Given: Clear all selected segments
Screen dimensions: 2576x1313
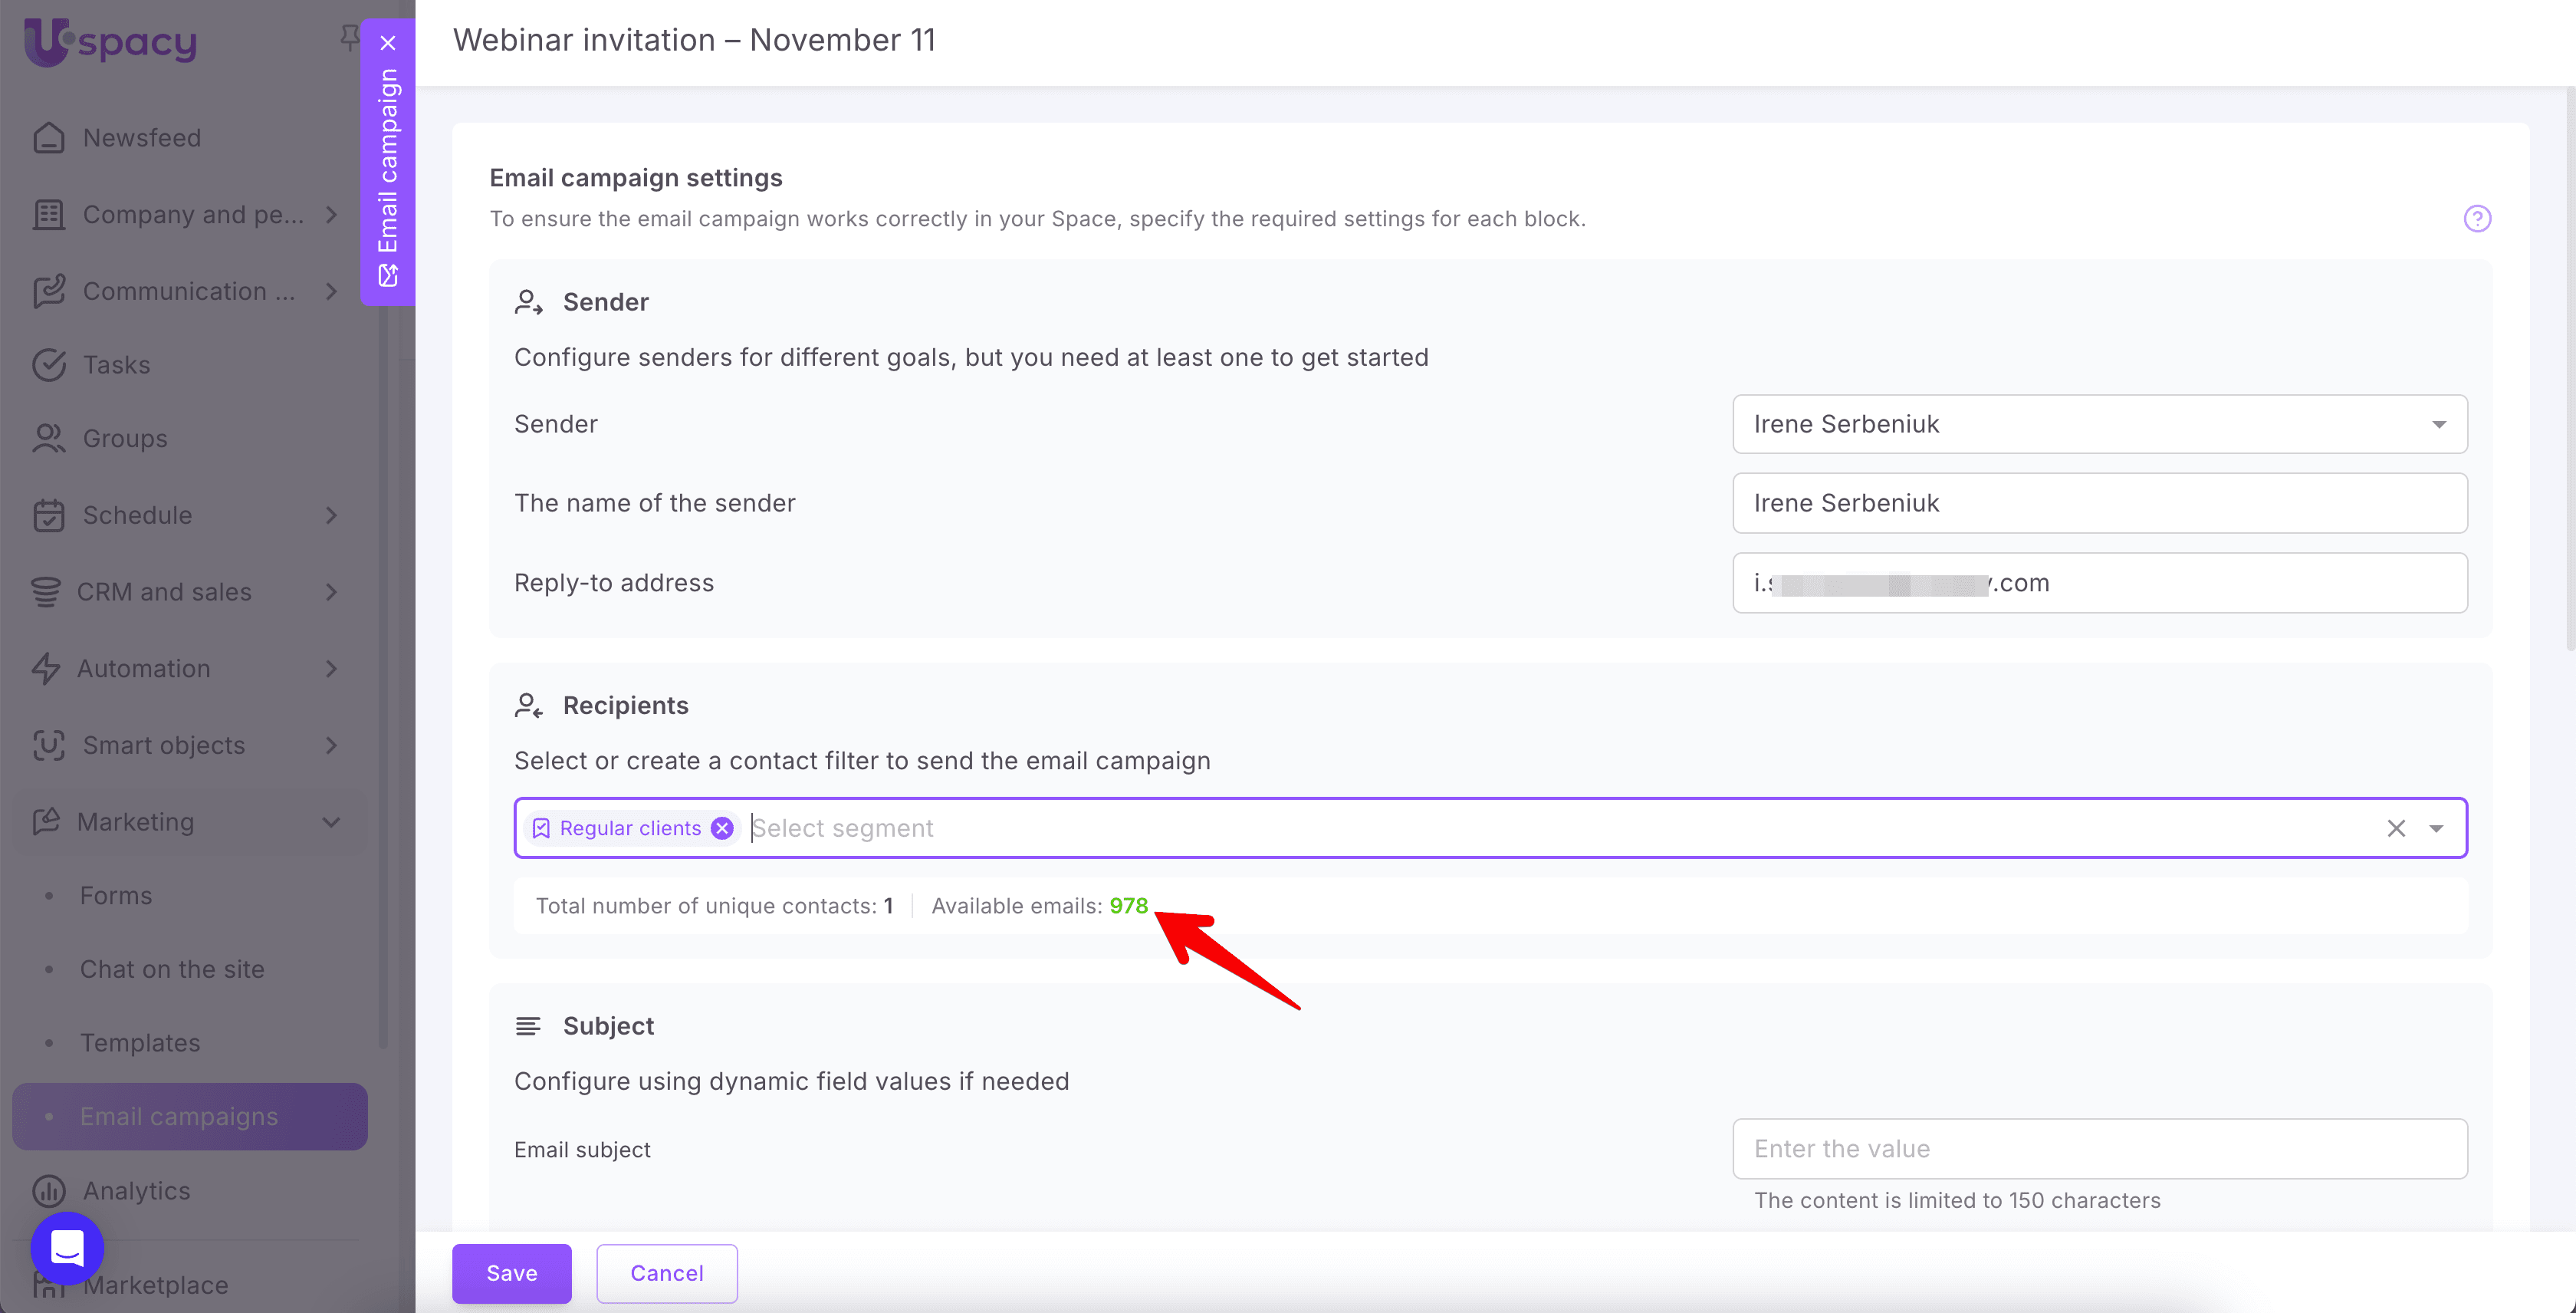Looking at the screenshot, I should [2396, 828].
